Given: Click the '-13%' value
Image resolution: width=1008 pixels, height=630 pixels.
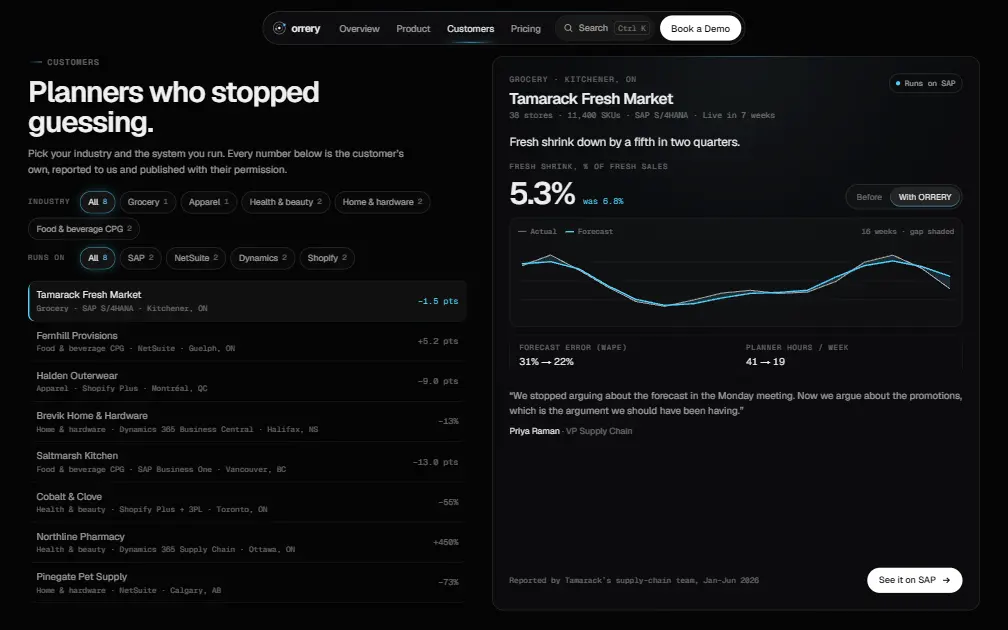Looking at the screenshot, I should [x=448, y=422].
